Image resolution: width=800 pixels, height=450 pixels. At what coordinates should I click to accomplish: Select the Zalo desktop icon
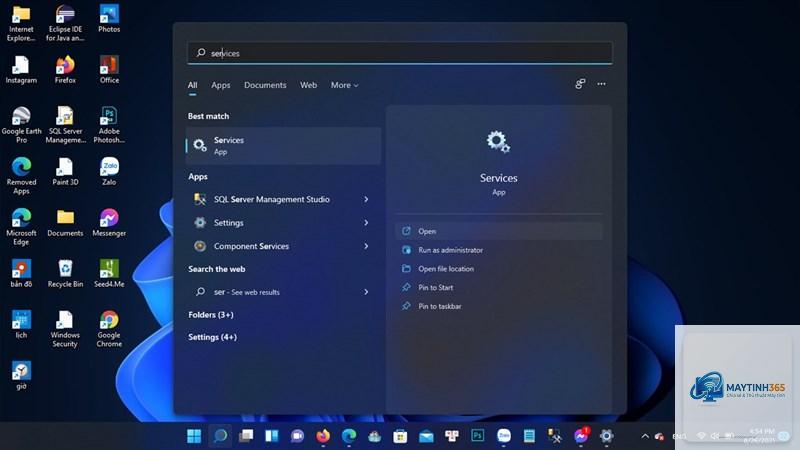click(x=109, y=172)
